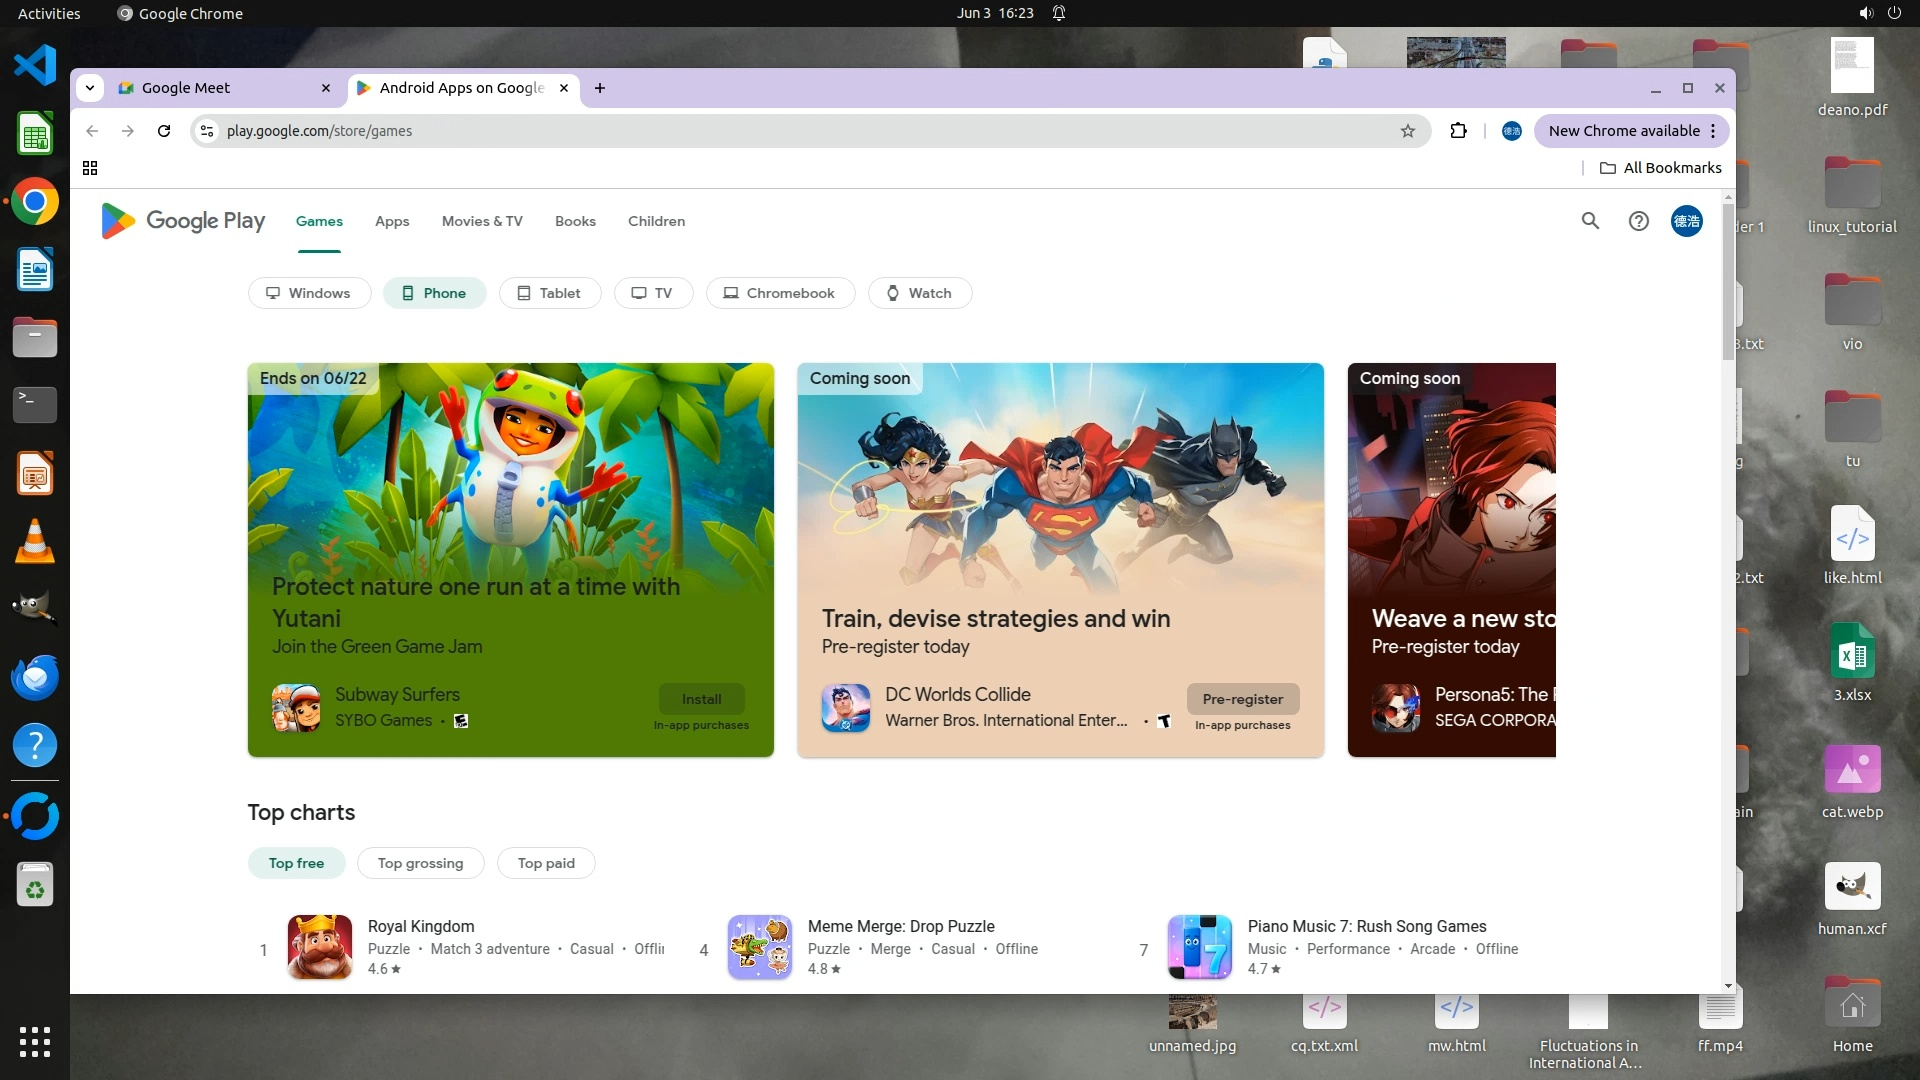Click the page's vertical scrollbar thumb
This screenshot has height=1080, width=1920.
pyautogui.click(x=1728, y=280)
